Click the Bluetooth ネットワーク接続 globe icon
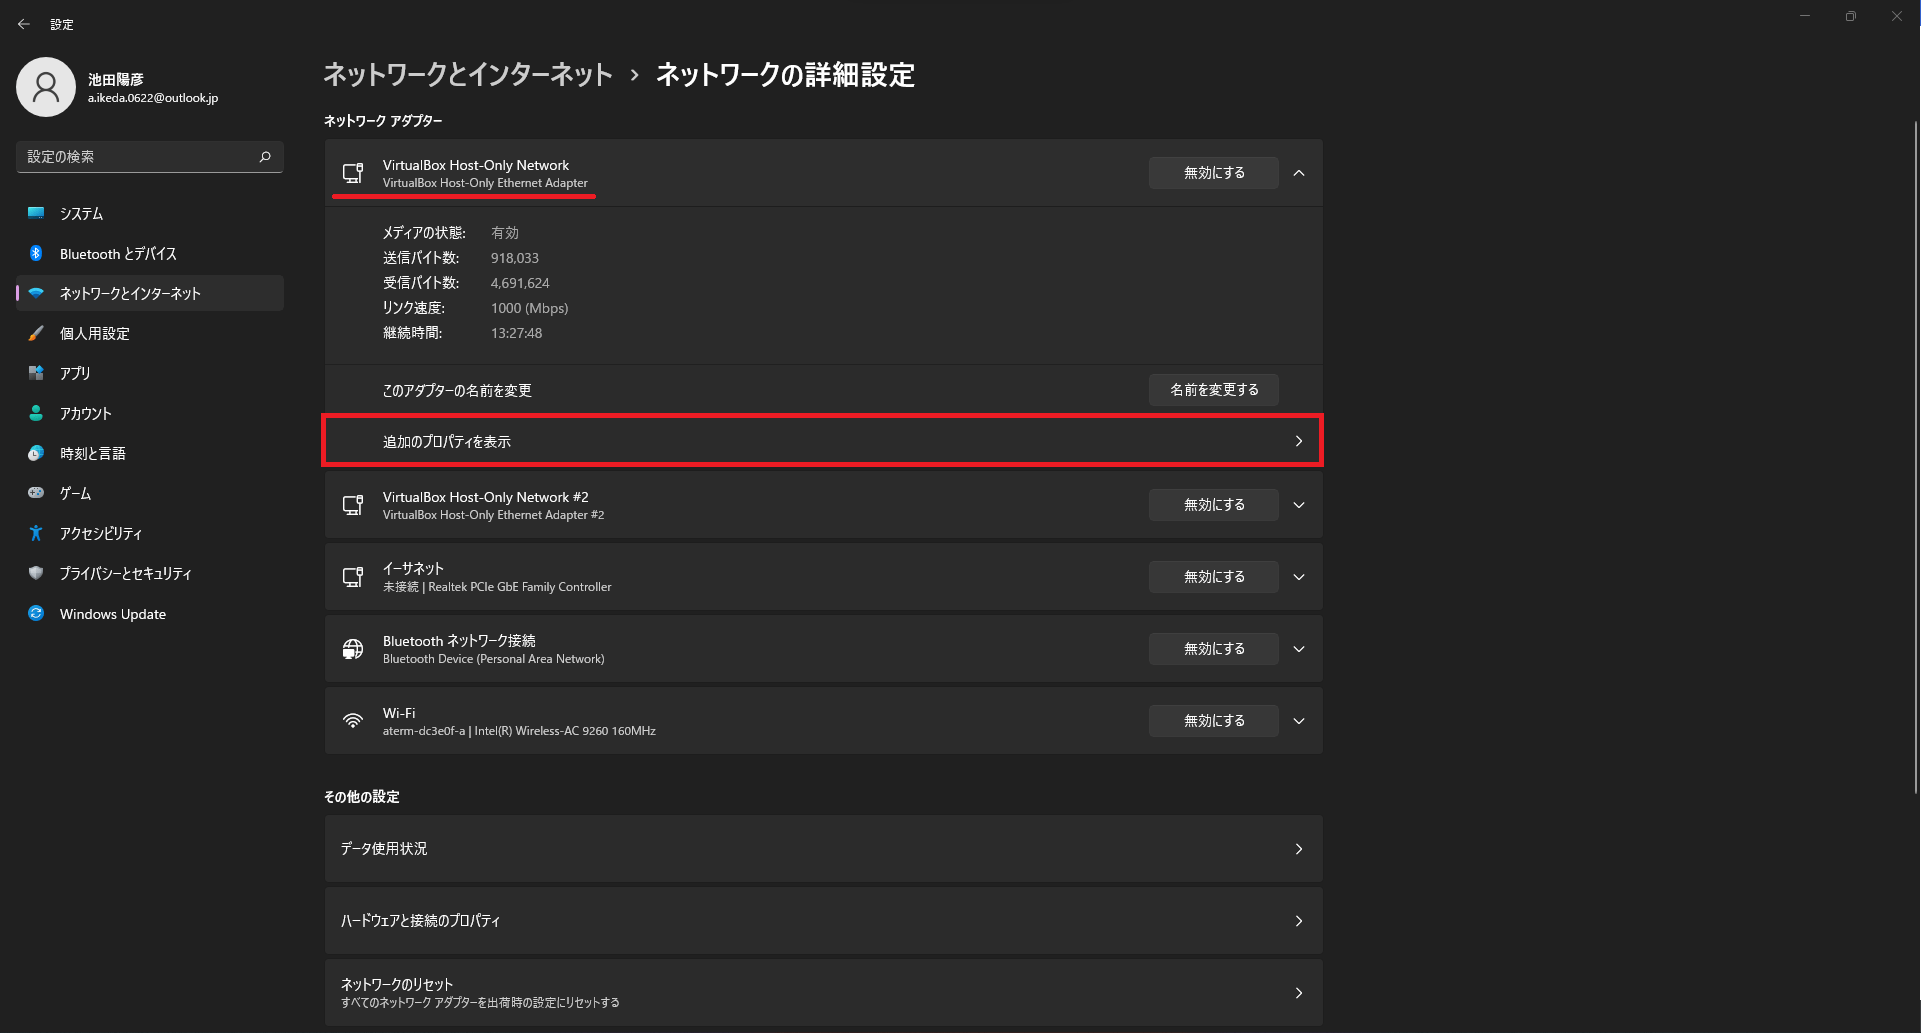Screen dimensions: 1921x1033 353,649
